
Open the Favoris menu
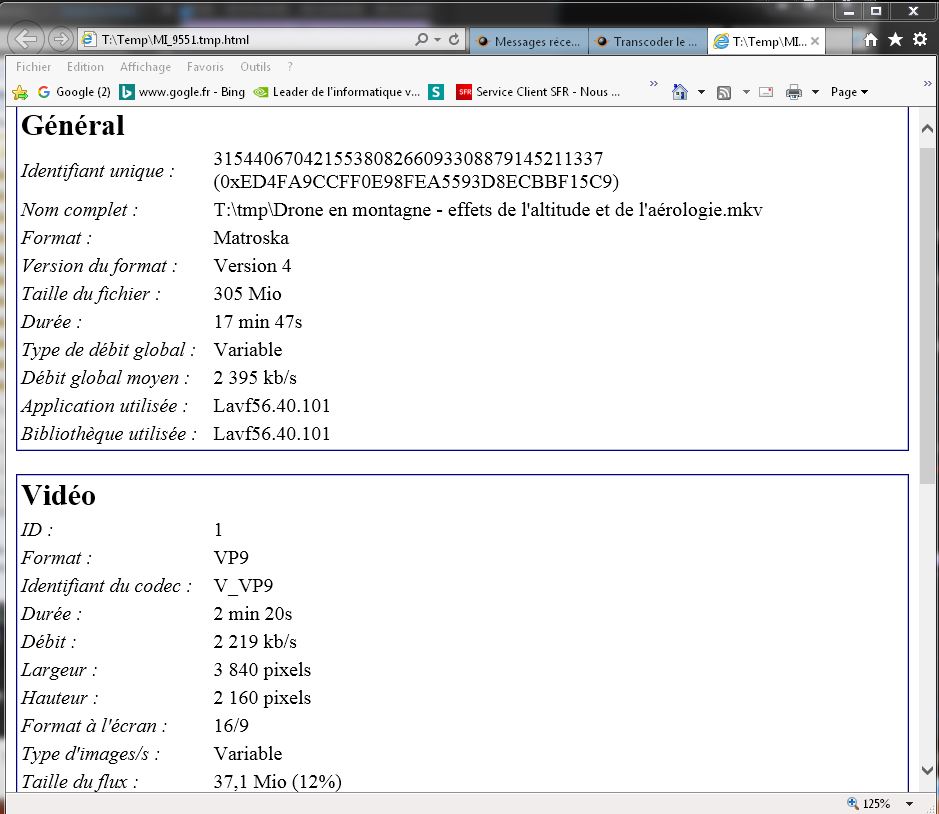click(x=205, y=67)
